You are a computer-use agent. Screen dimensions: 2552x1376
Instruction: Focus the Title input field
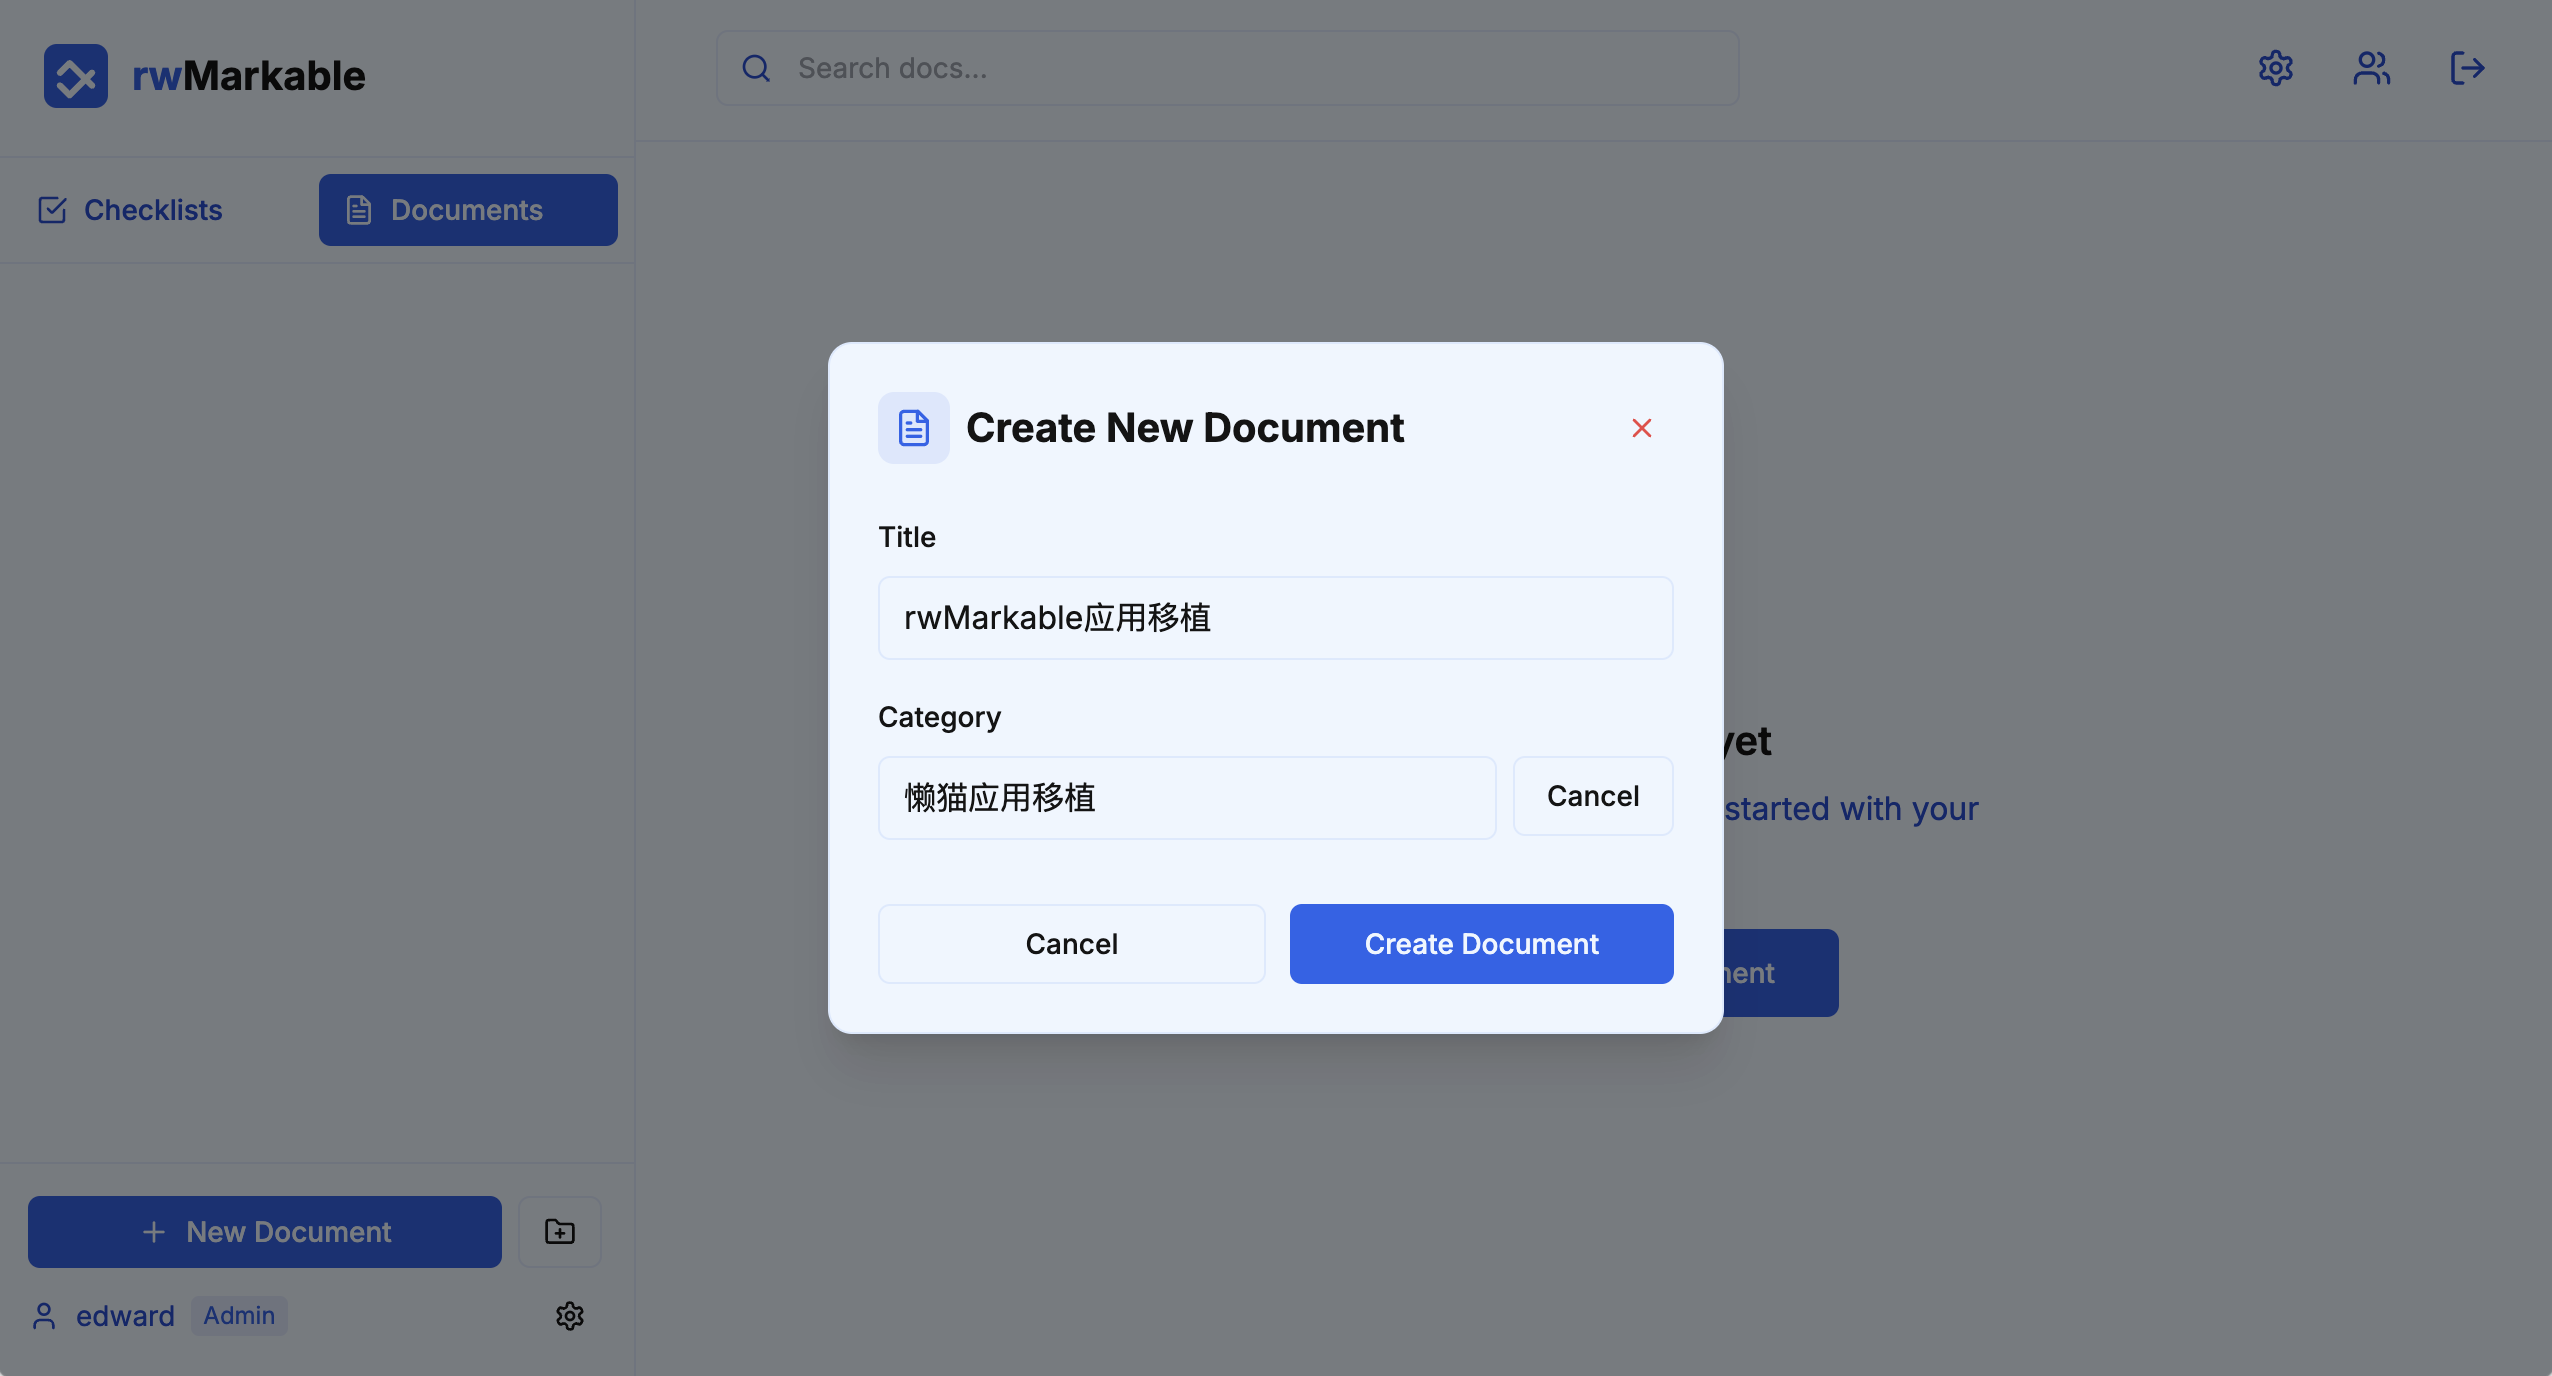tap(1275, 618)
